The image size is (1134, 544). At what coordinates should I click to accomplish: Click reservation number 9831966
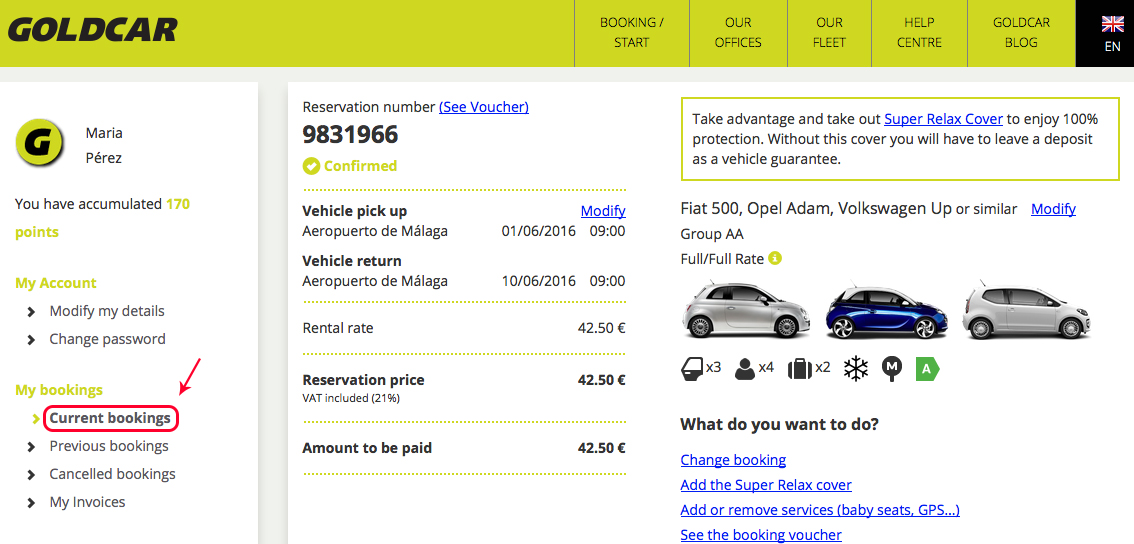click(x=350, y=135)
